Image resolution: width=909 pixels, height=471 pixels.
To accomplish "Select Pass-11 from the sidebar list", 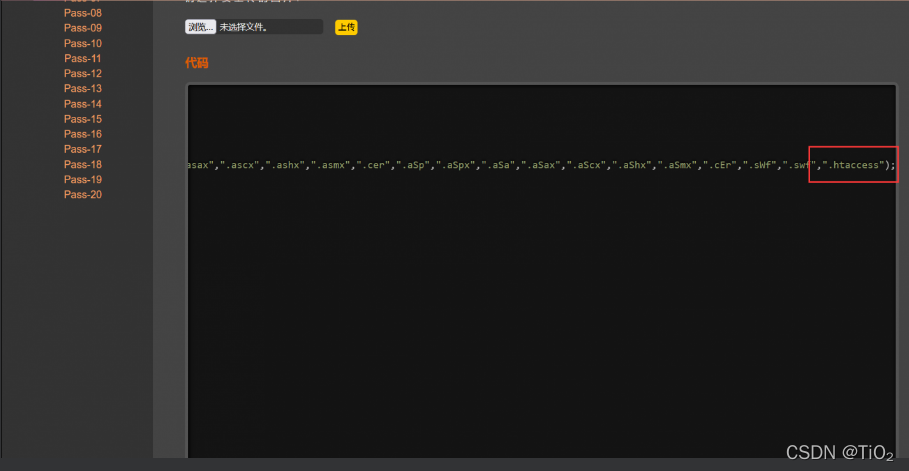I will pos(83,59).
